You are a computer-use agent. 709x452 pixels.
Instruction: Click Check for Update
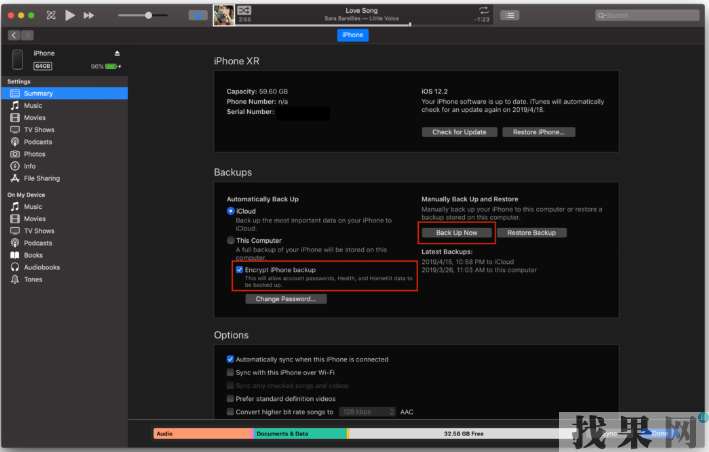459,132
